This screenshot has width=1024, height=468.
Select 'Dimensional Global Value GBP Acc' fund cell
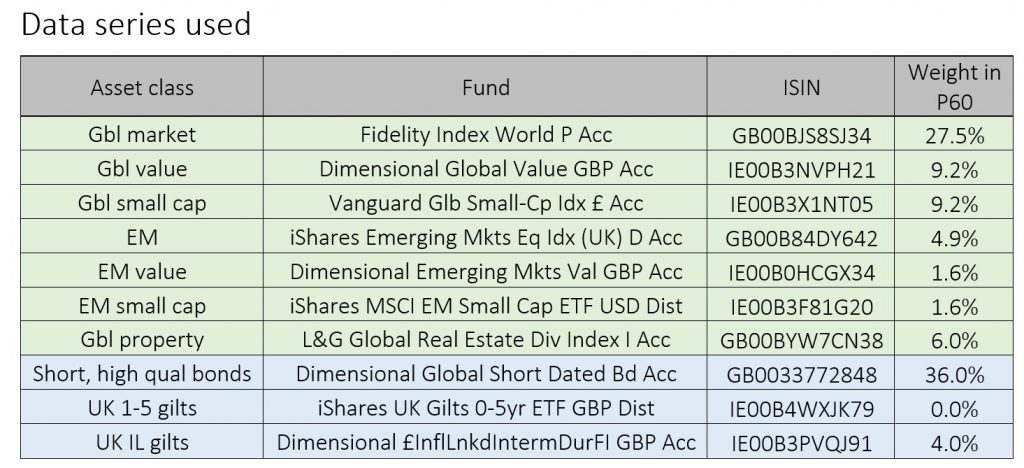point(485,168)
